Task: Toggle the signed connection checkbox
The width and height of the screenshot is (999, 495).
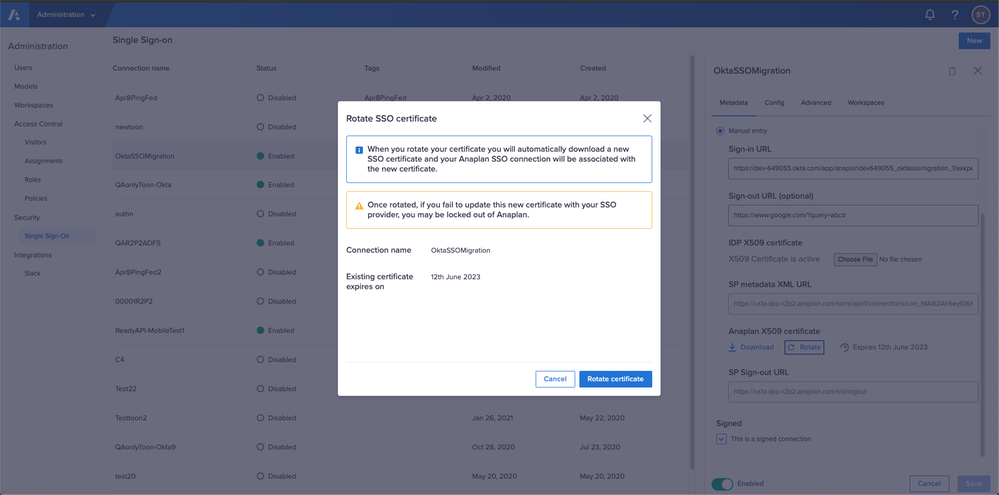Action: pos(721,439)
